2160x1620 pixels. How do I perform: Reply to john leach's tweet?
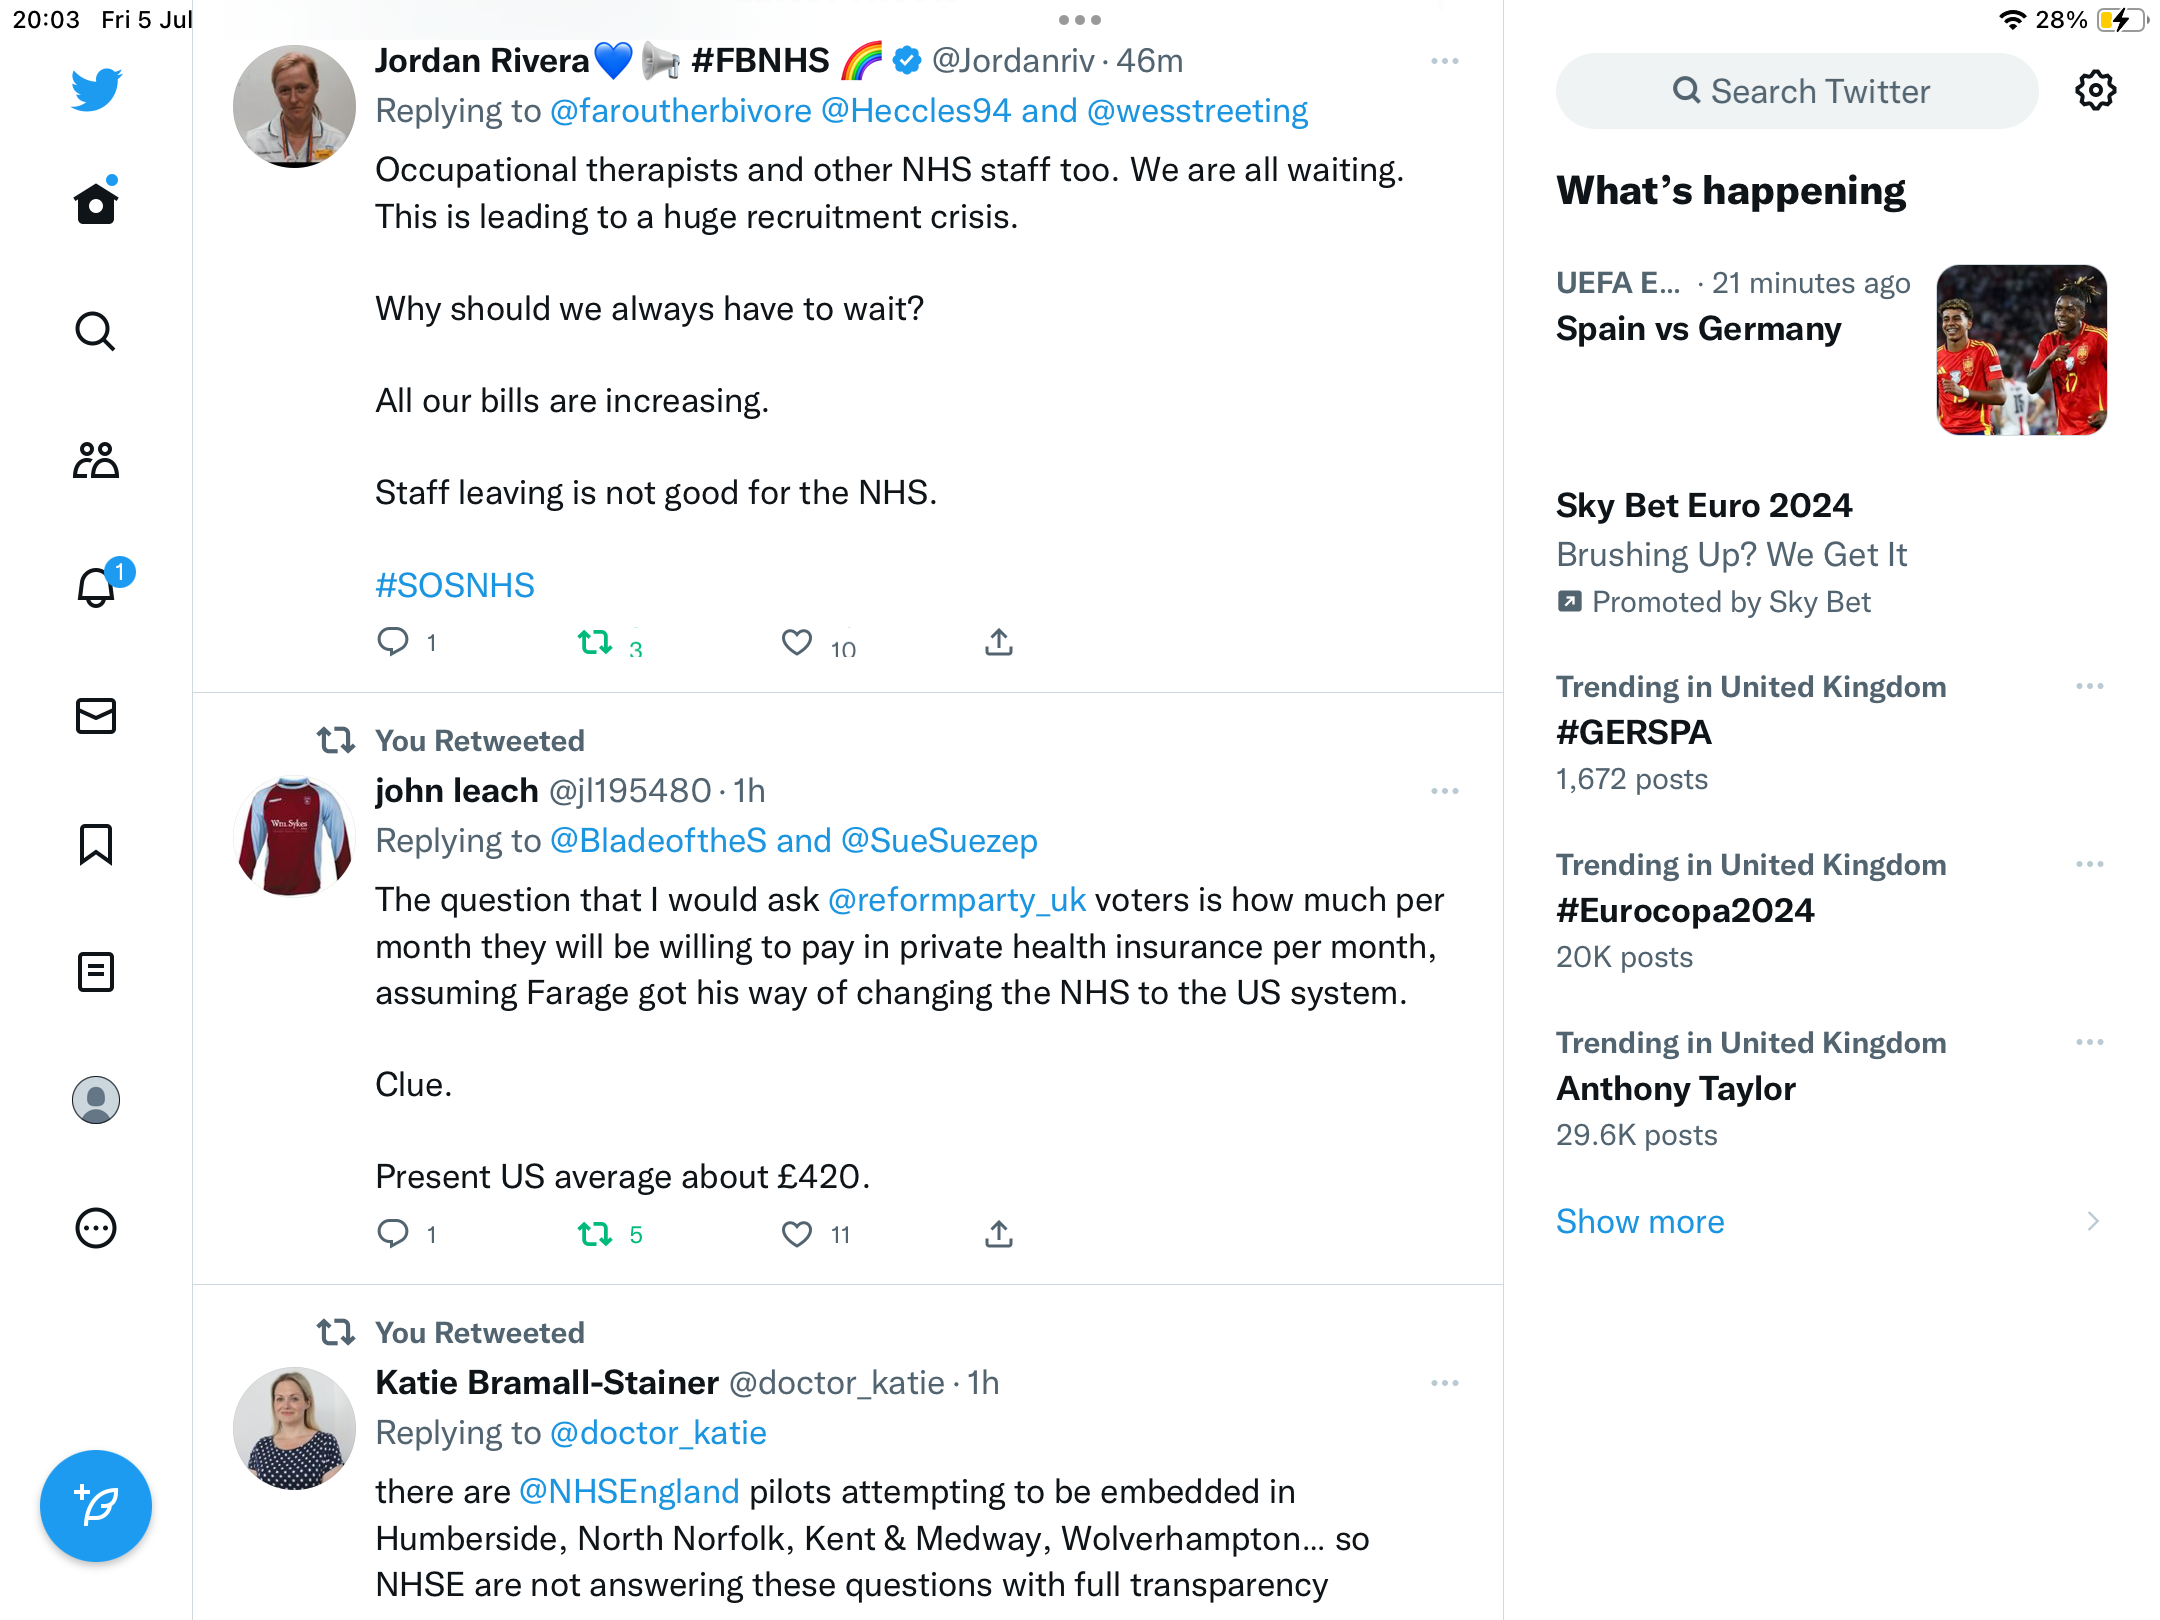393,1234
